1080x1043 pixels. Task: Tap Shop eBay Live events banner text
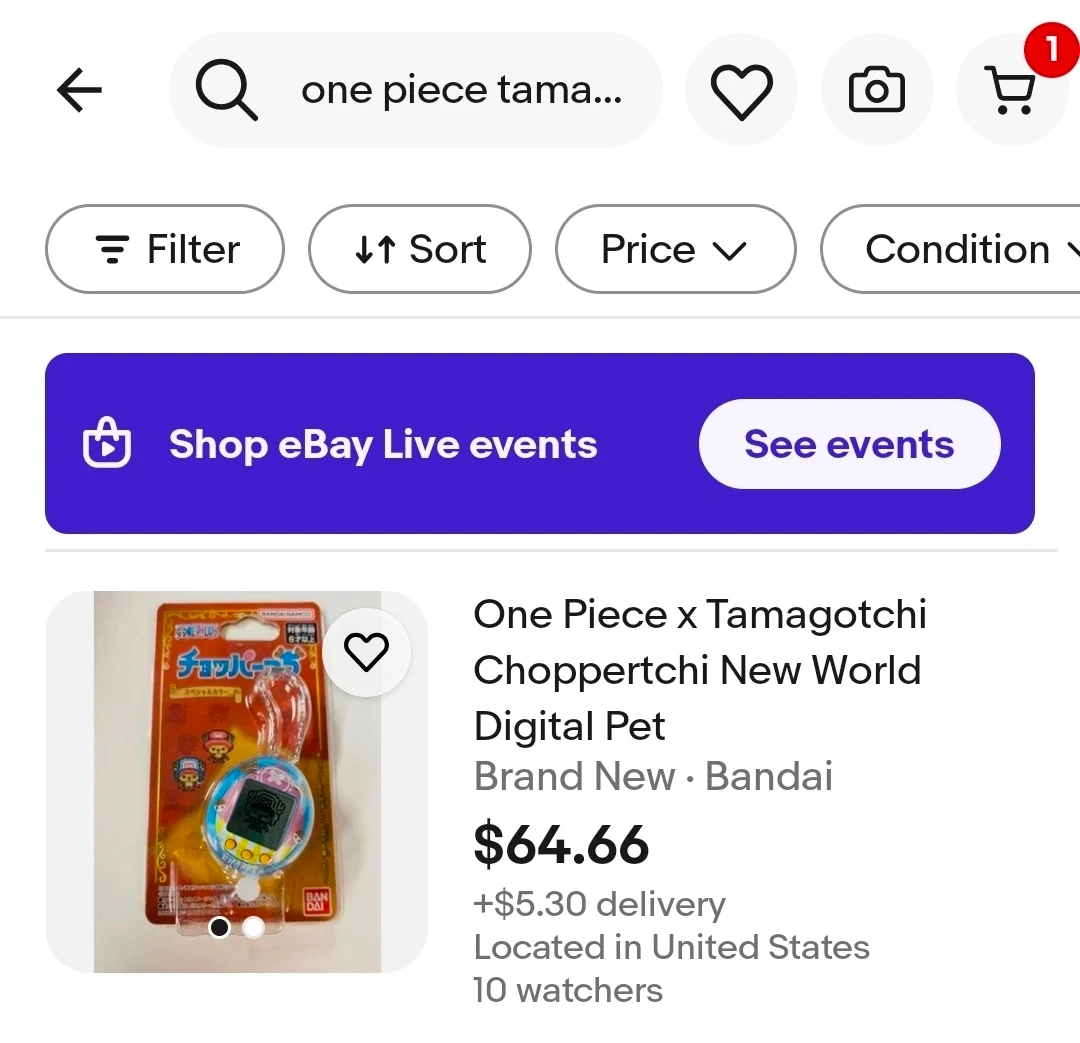383,445
